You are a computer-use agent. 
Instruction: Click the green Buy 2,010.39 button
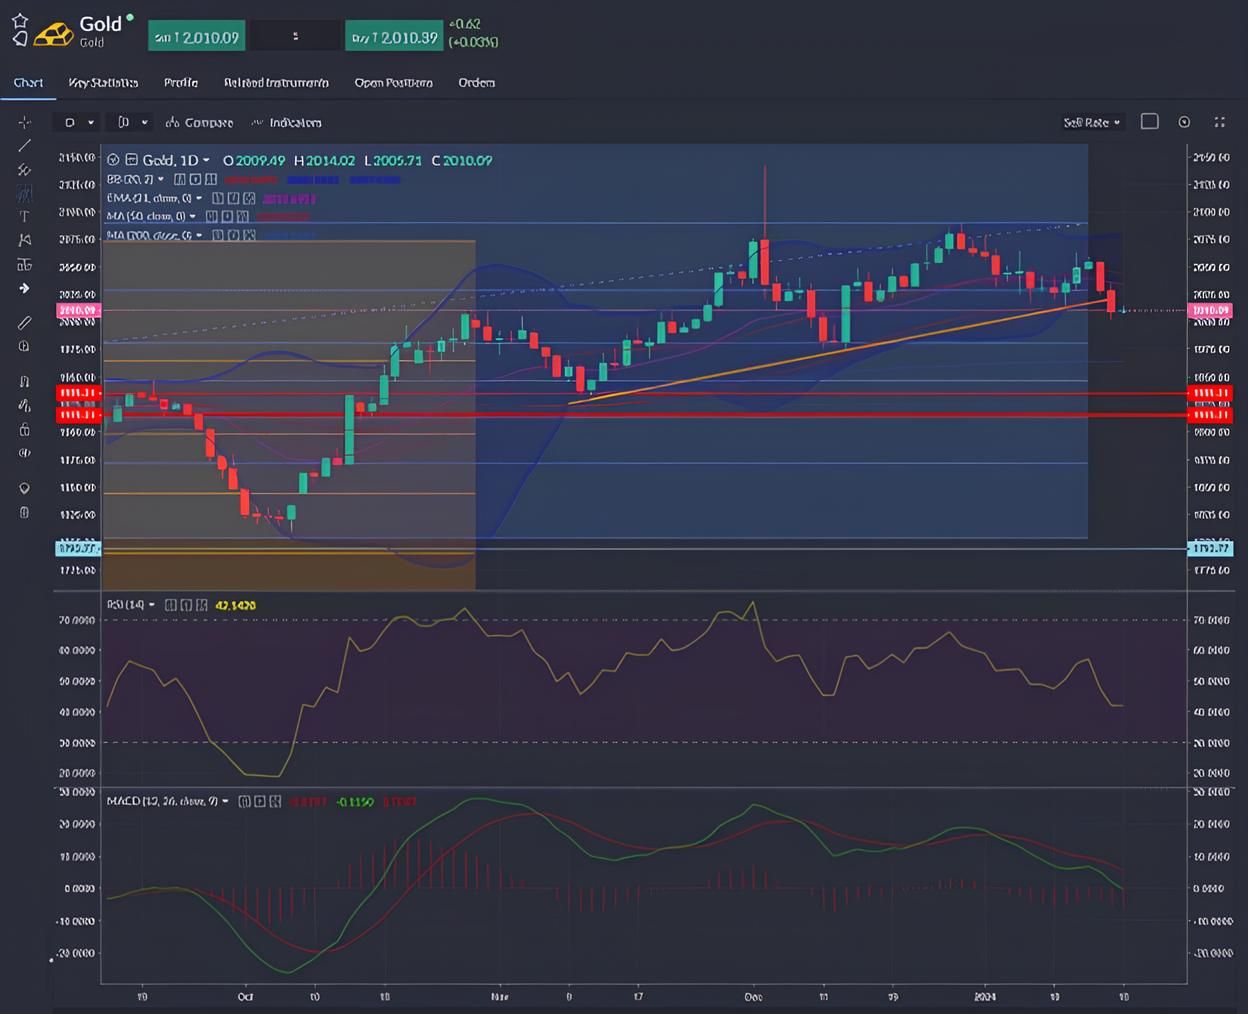coord(394,37)
